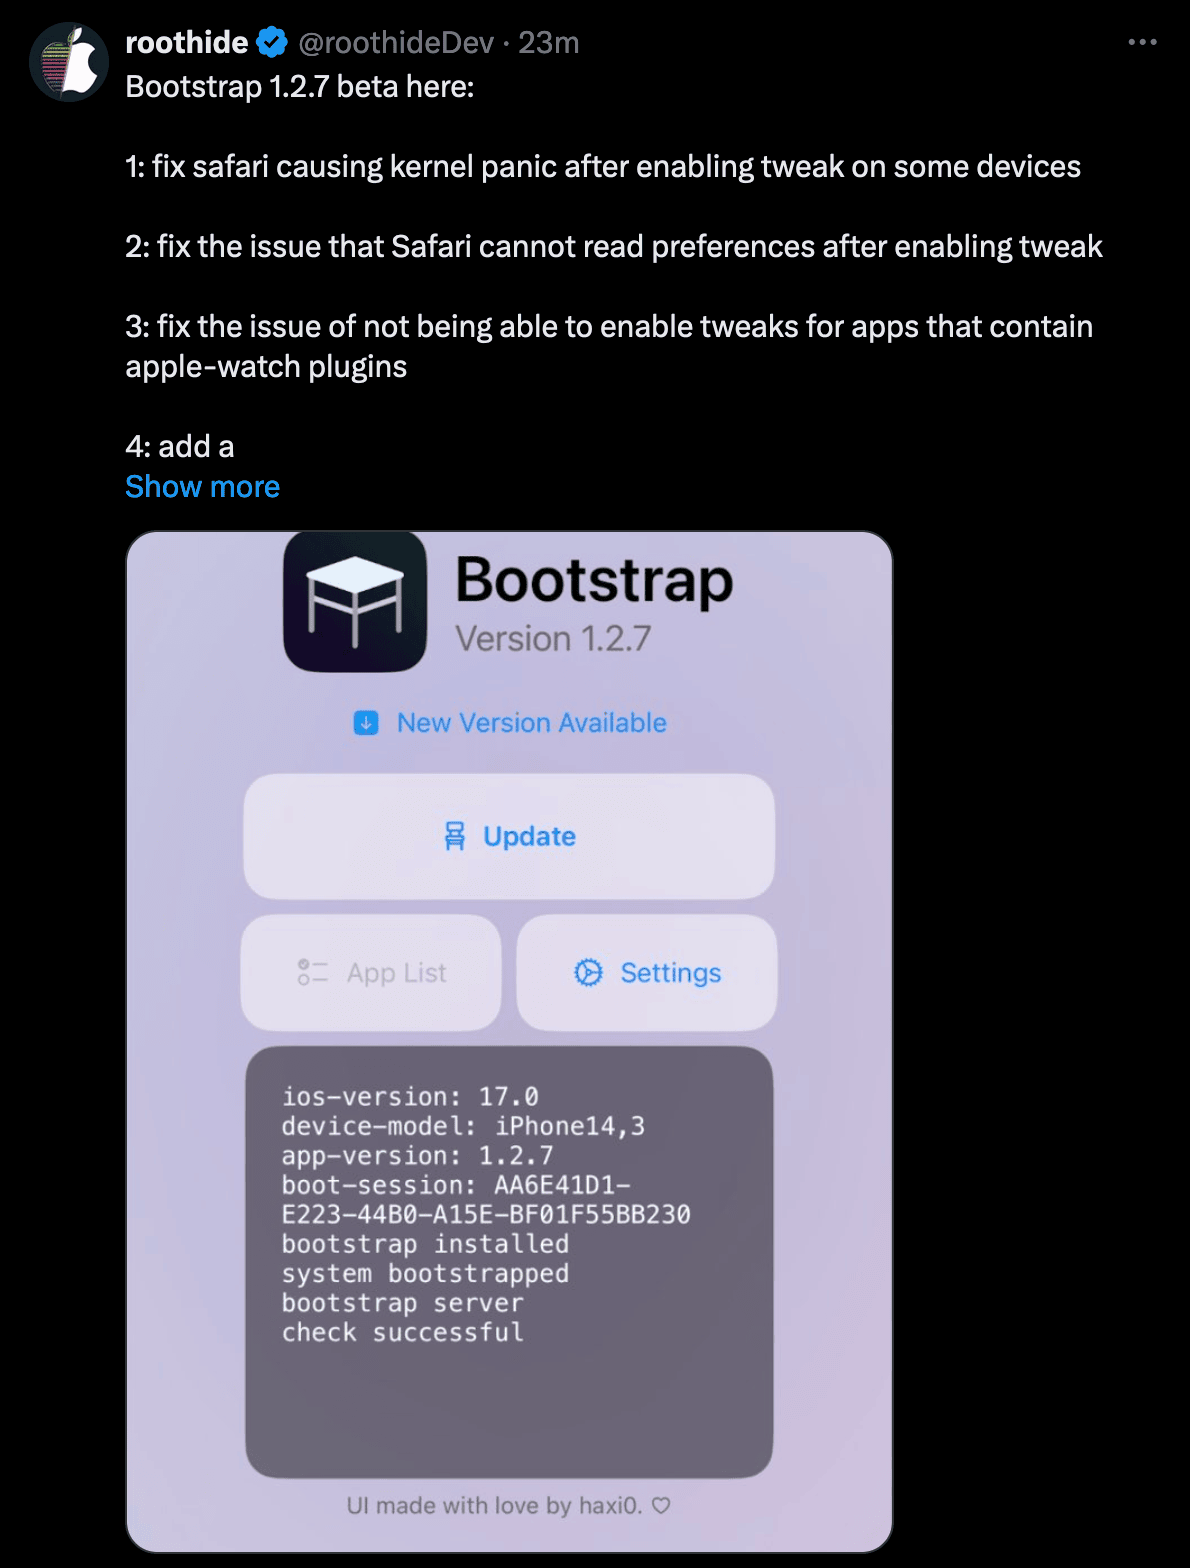1190x1568 pixels.
Task: Click the gear icon beside Settings
Action: click(x=589, y=972)
